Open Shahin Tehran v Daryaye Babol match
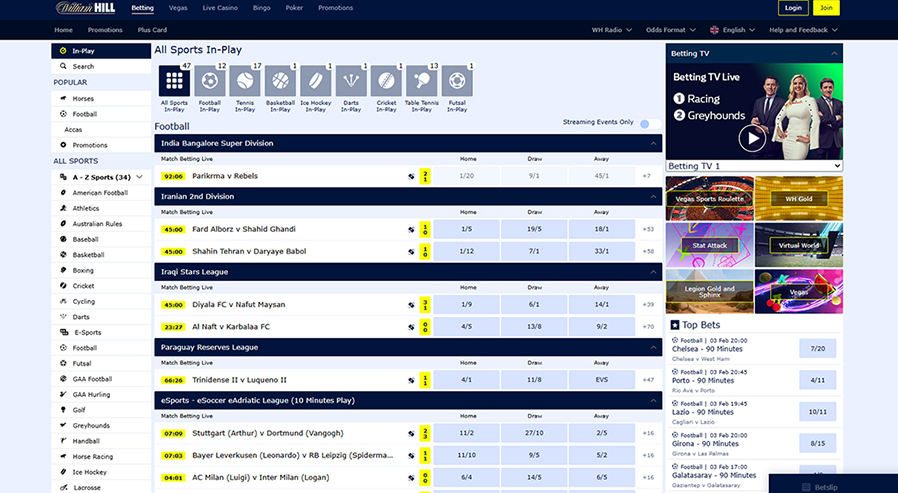 249,251
